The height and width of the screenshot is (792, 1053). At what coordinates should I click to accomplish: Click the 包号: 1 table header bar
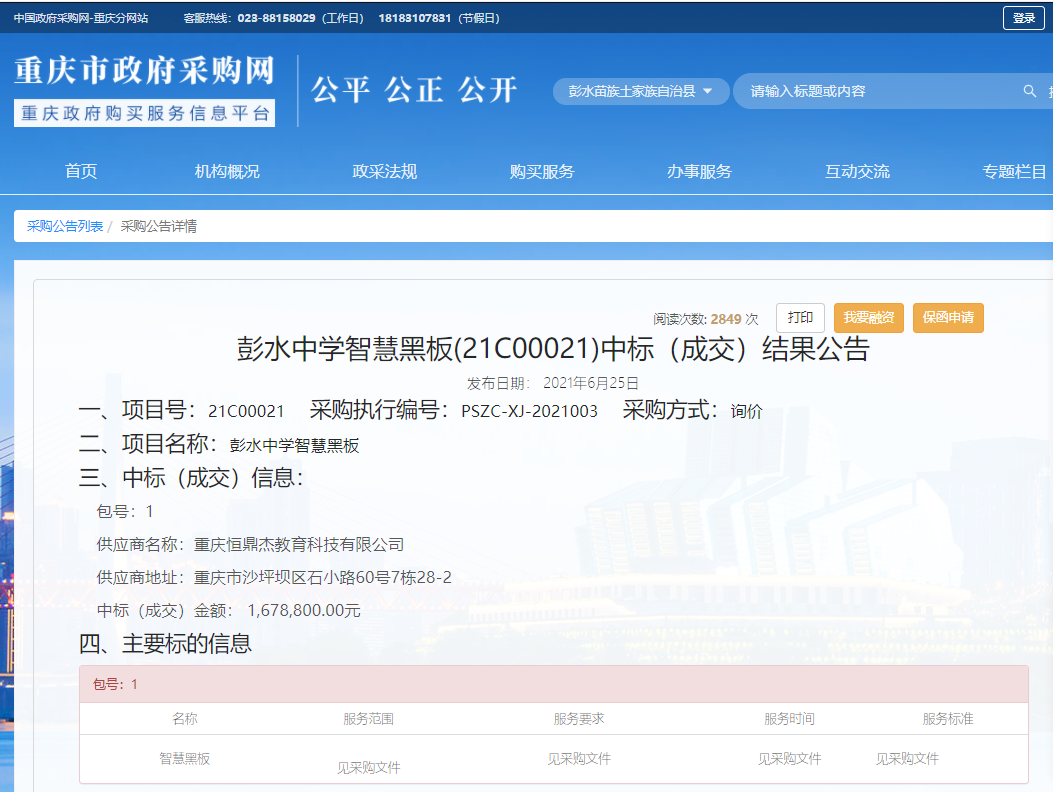(553, 684)
